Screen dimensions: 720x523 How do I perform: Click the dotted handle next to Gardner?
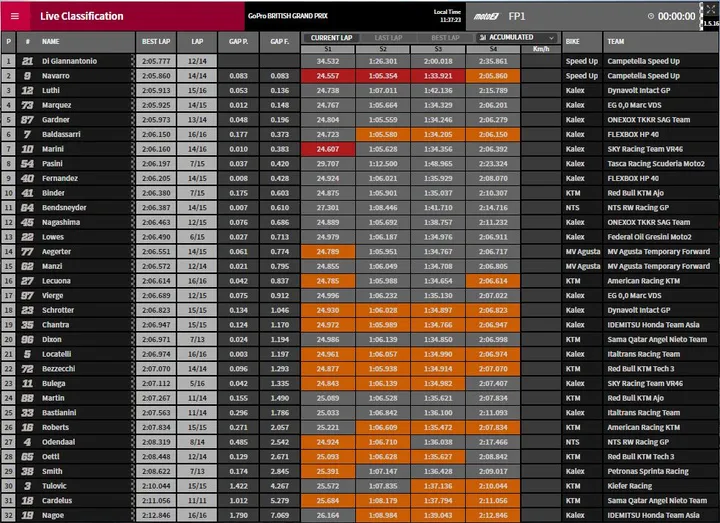click(x=133, y=120)
